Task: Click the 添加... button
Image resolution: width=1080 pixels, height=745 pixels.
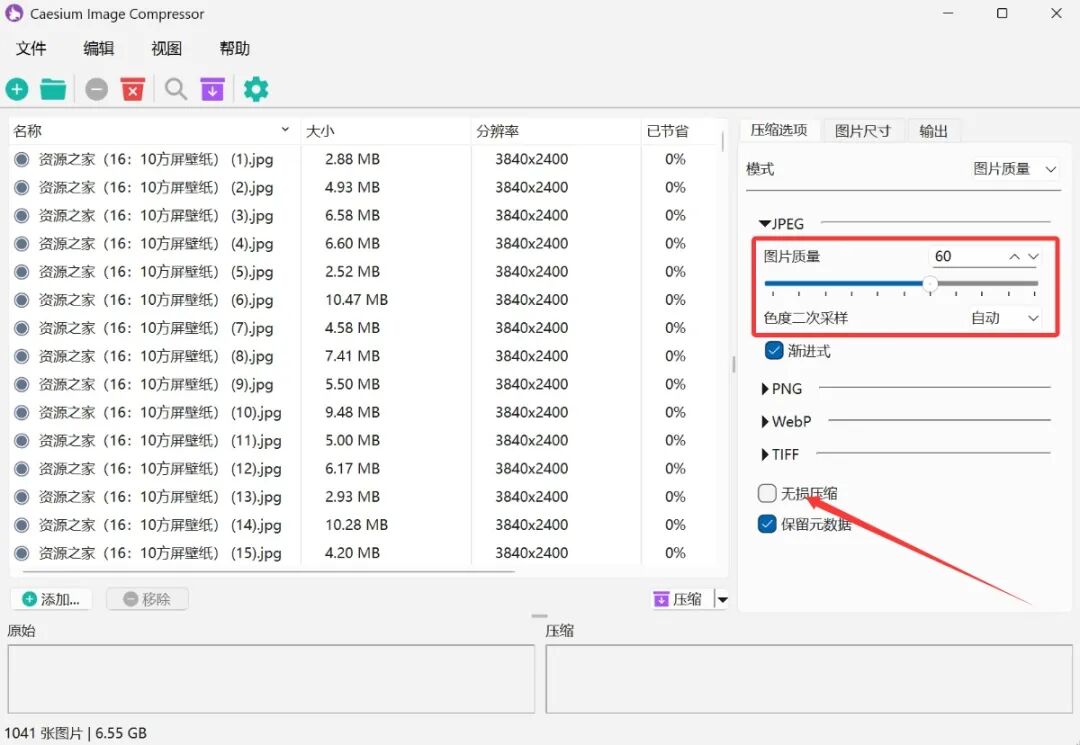Action: [x=51, y=599]
